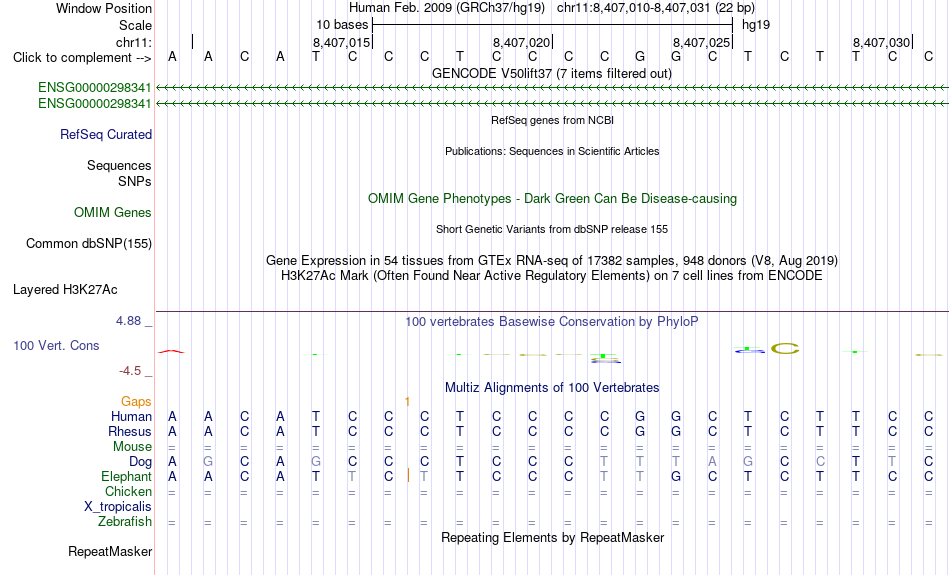Open the GTEx Gene Expression in 54 tissues title

[552, 261]
